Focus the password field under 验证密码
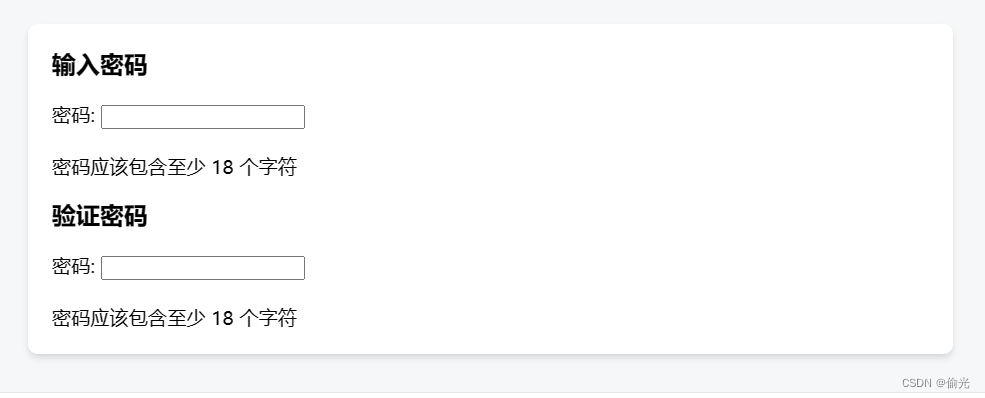This screenshot has height=398, width=985. coord(203,268)
